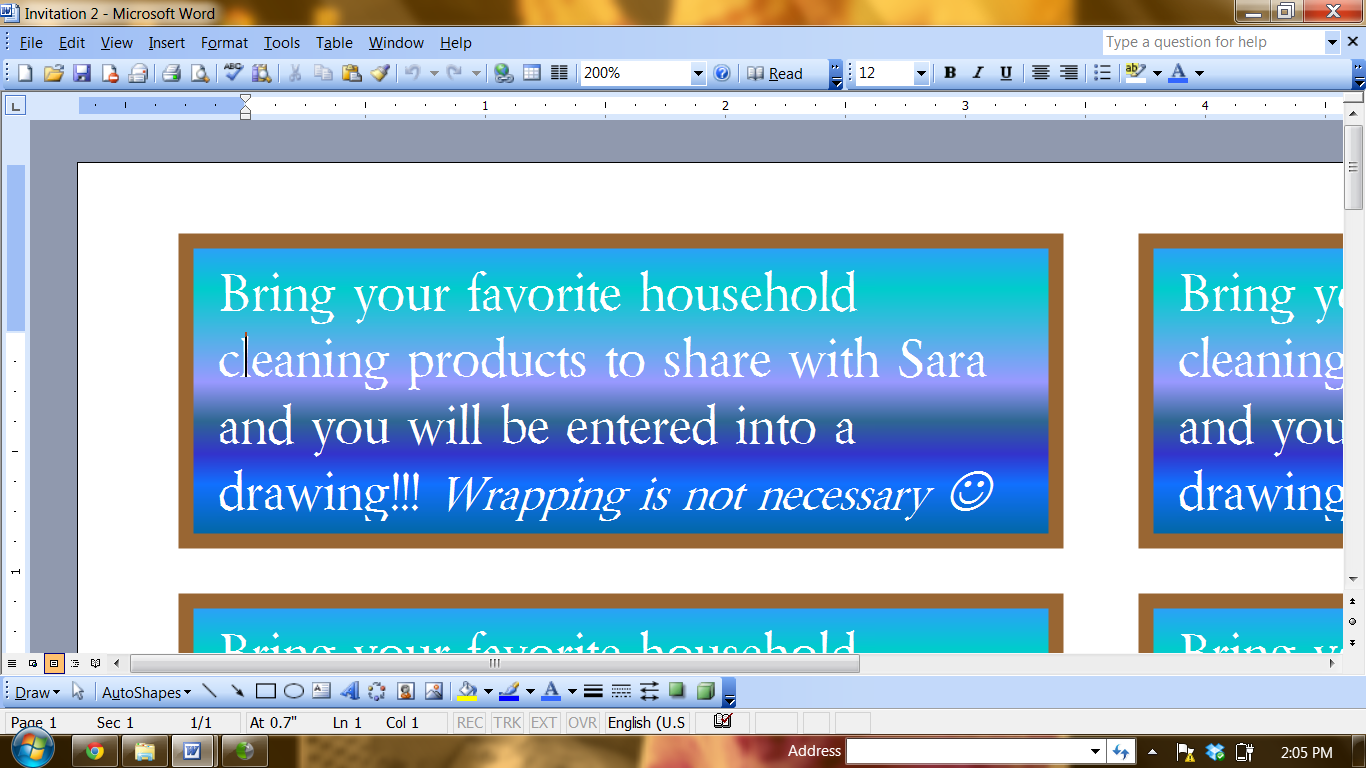
Task: Open the Font Size 12 dropdown
Action: click(x=921, y=73)
